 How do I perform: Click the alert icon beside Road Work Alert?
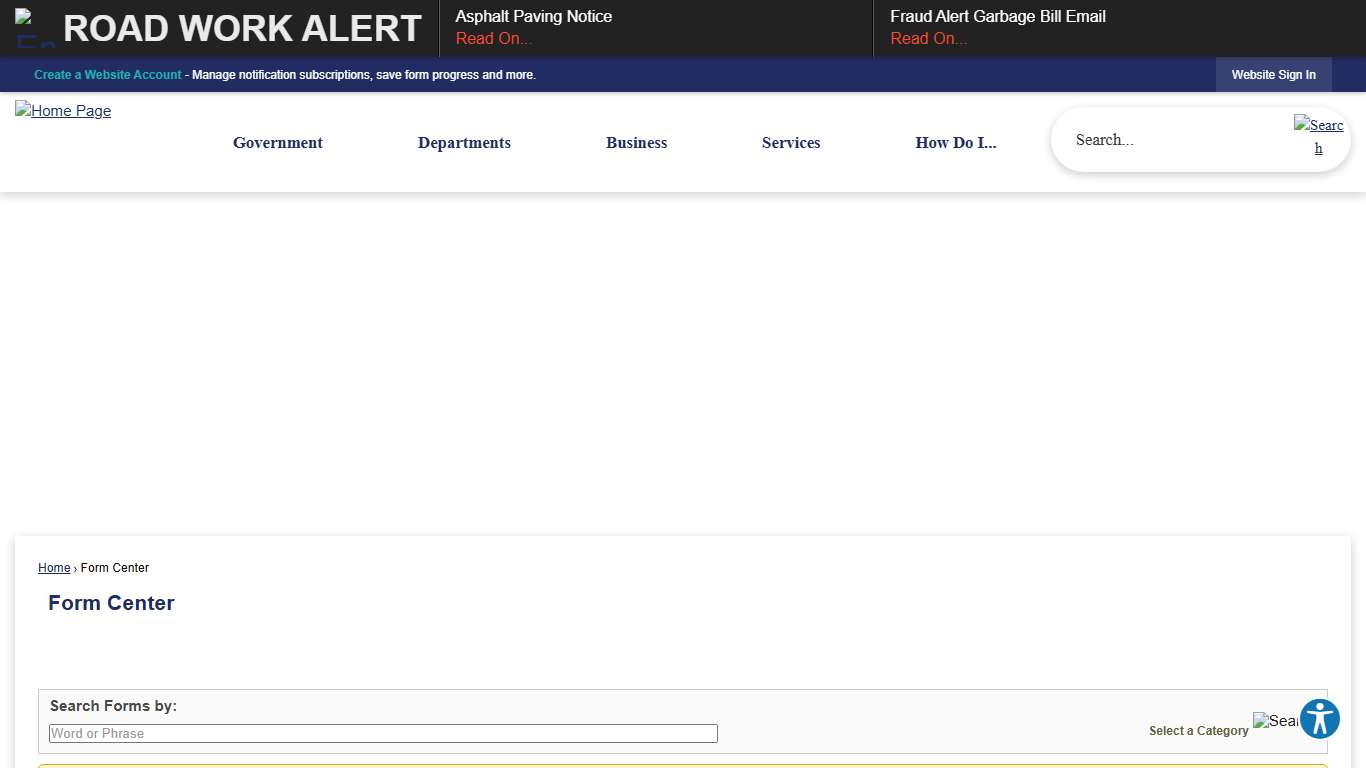coord(35,28)
